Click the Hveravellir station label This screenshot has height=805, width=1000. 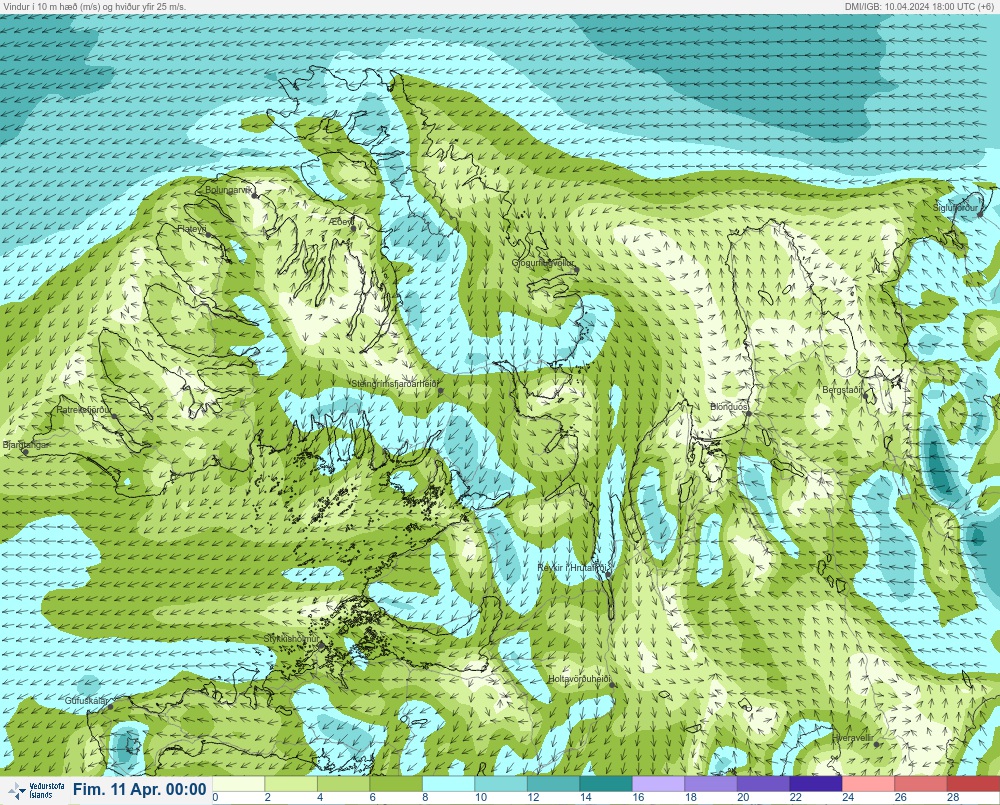tap(852, 738)
